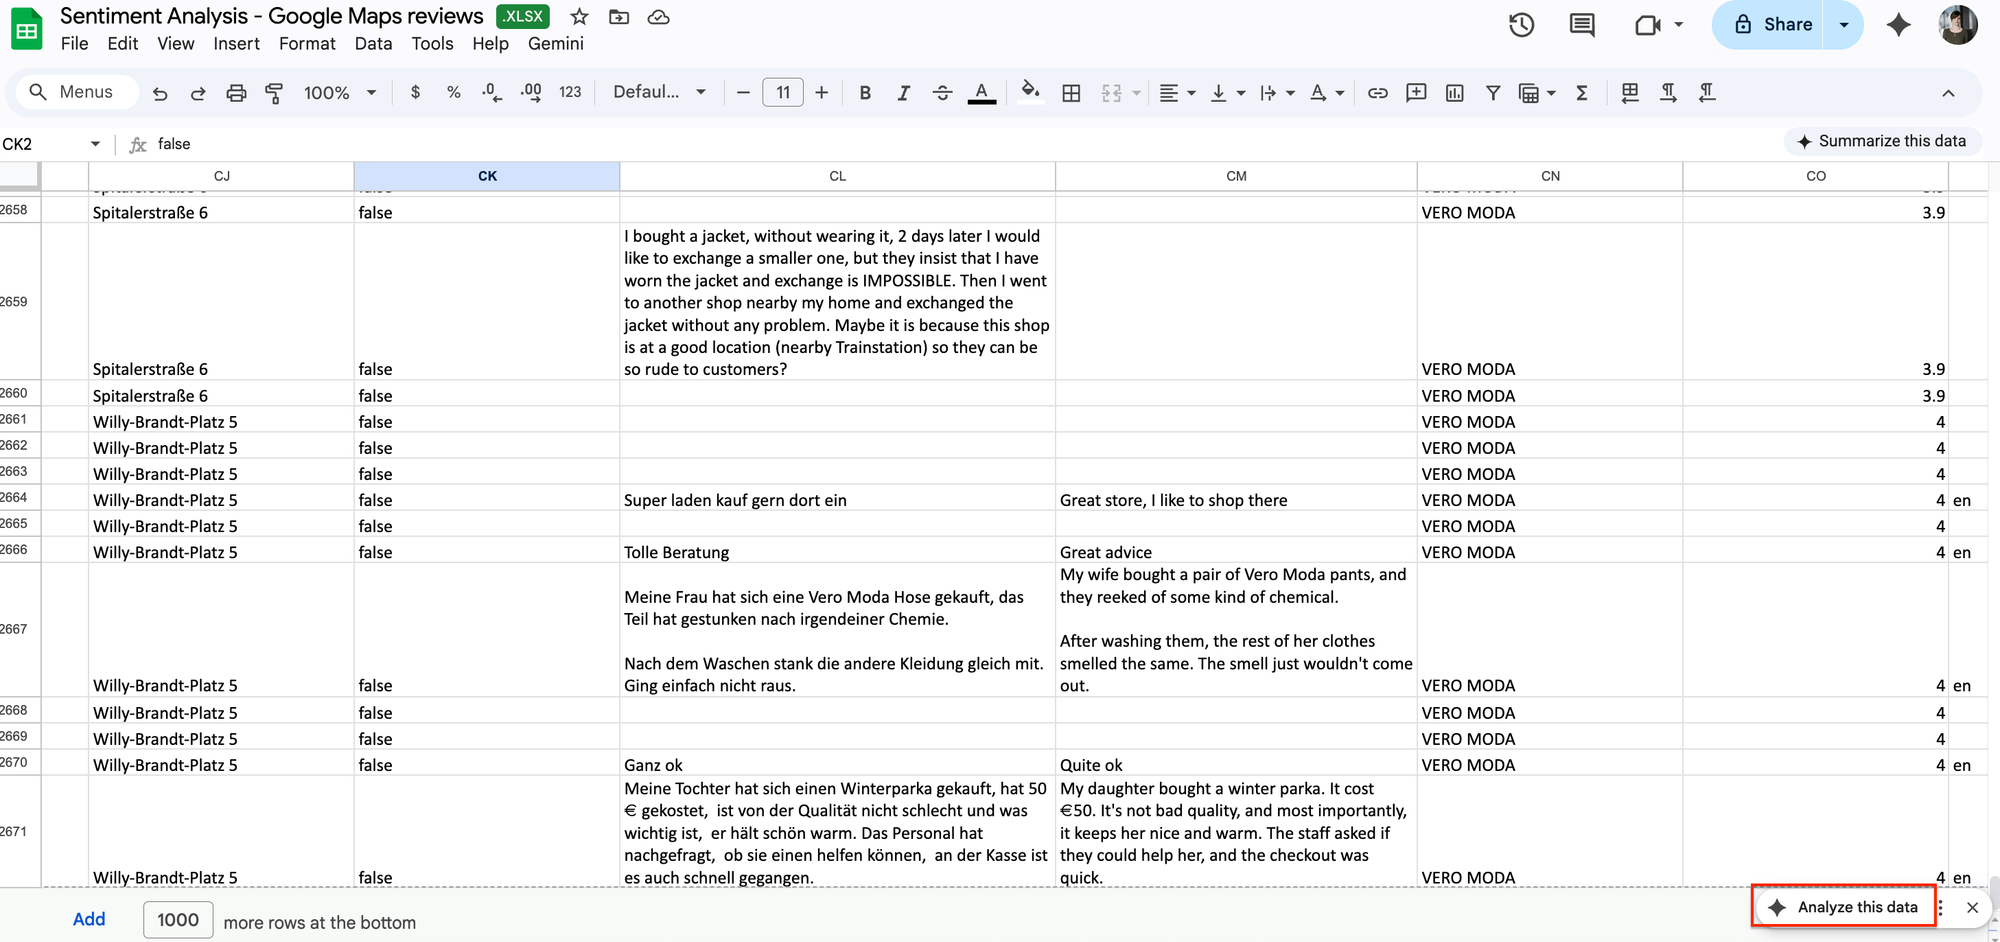
Task: Open the 123 more formats button
Action: (570, 92)
